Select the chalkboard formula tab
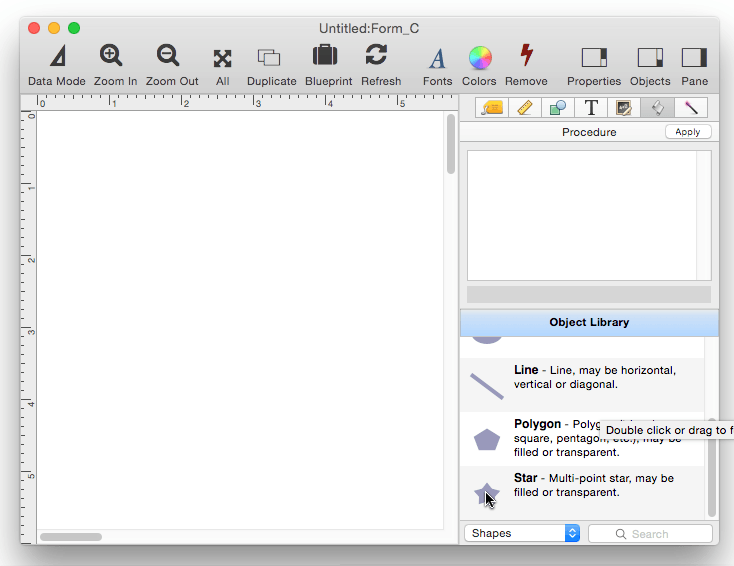The image size is (734, 566). [x=624, y=108]
